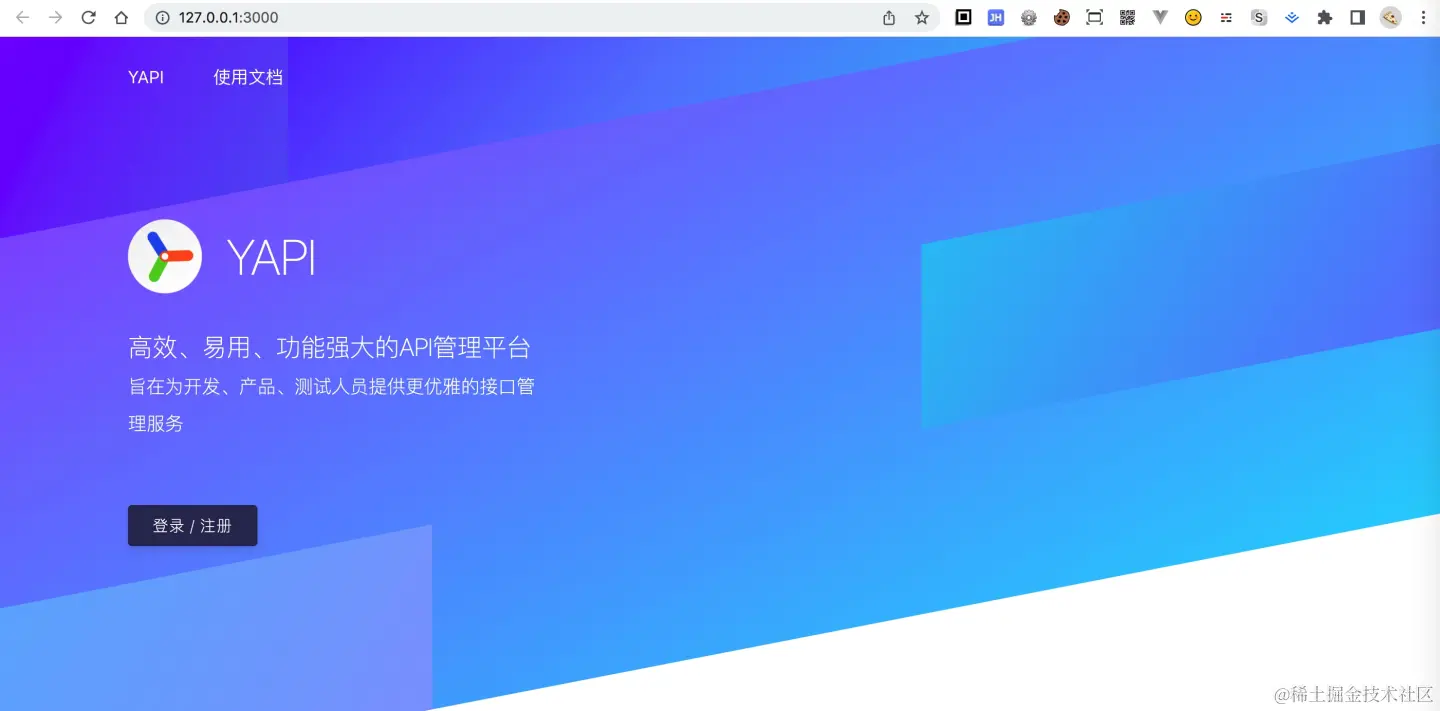Screen dimensions: 1440x711
Task: Click the large YAPI title text
Action: (x=272, y=257)
